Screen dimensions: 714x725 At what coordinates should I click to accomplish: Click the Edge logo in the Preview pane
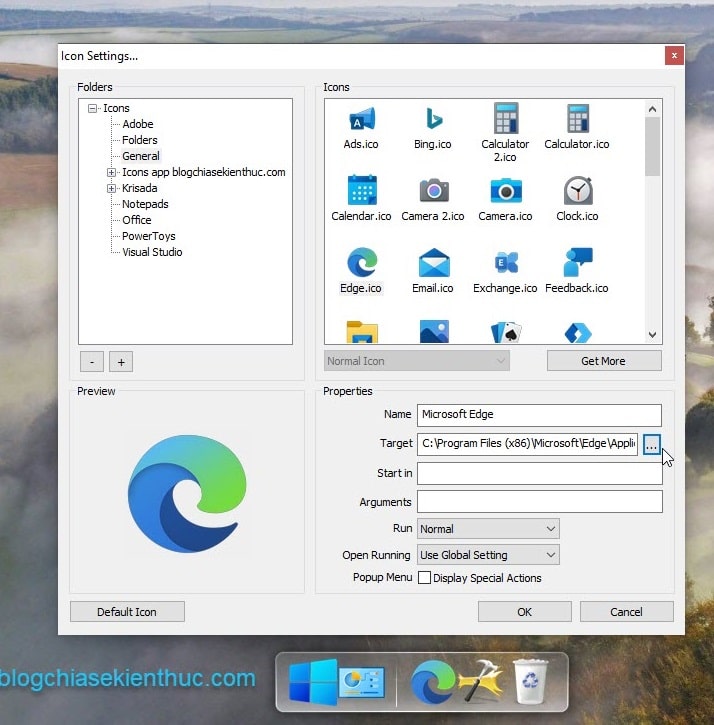(187, 493)
